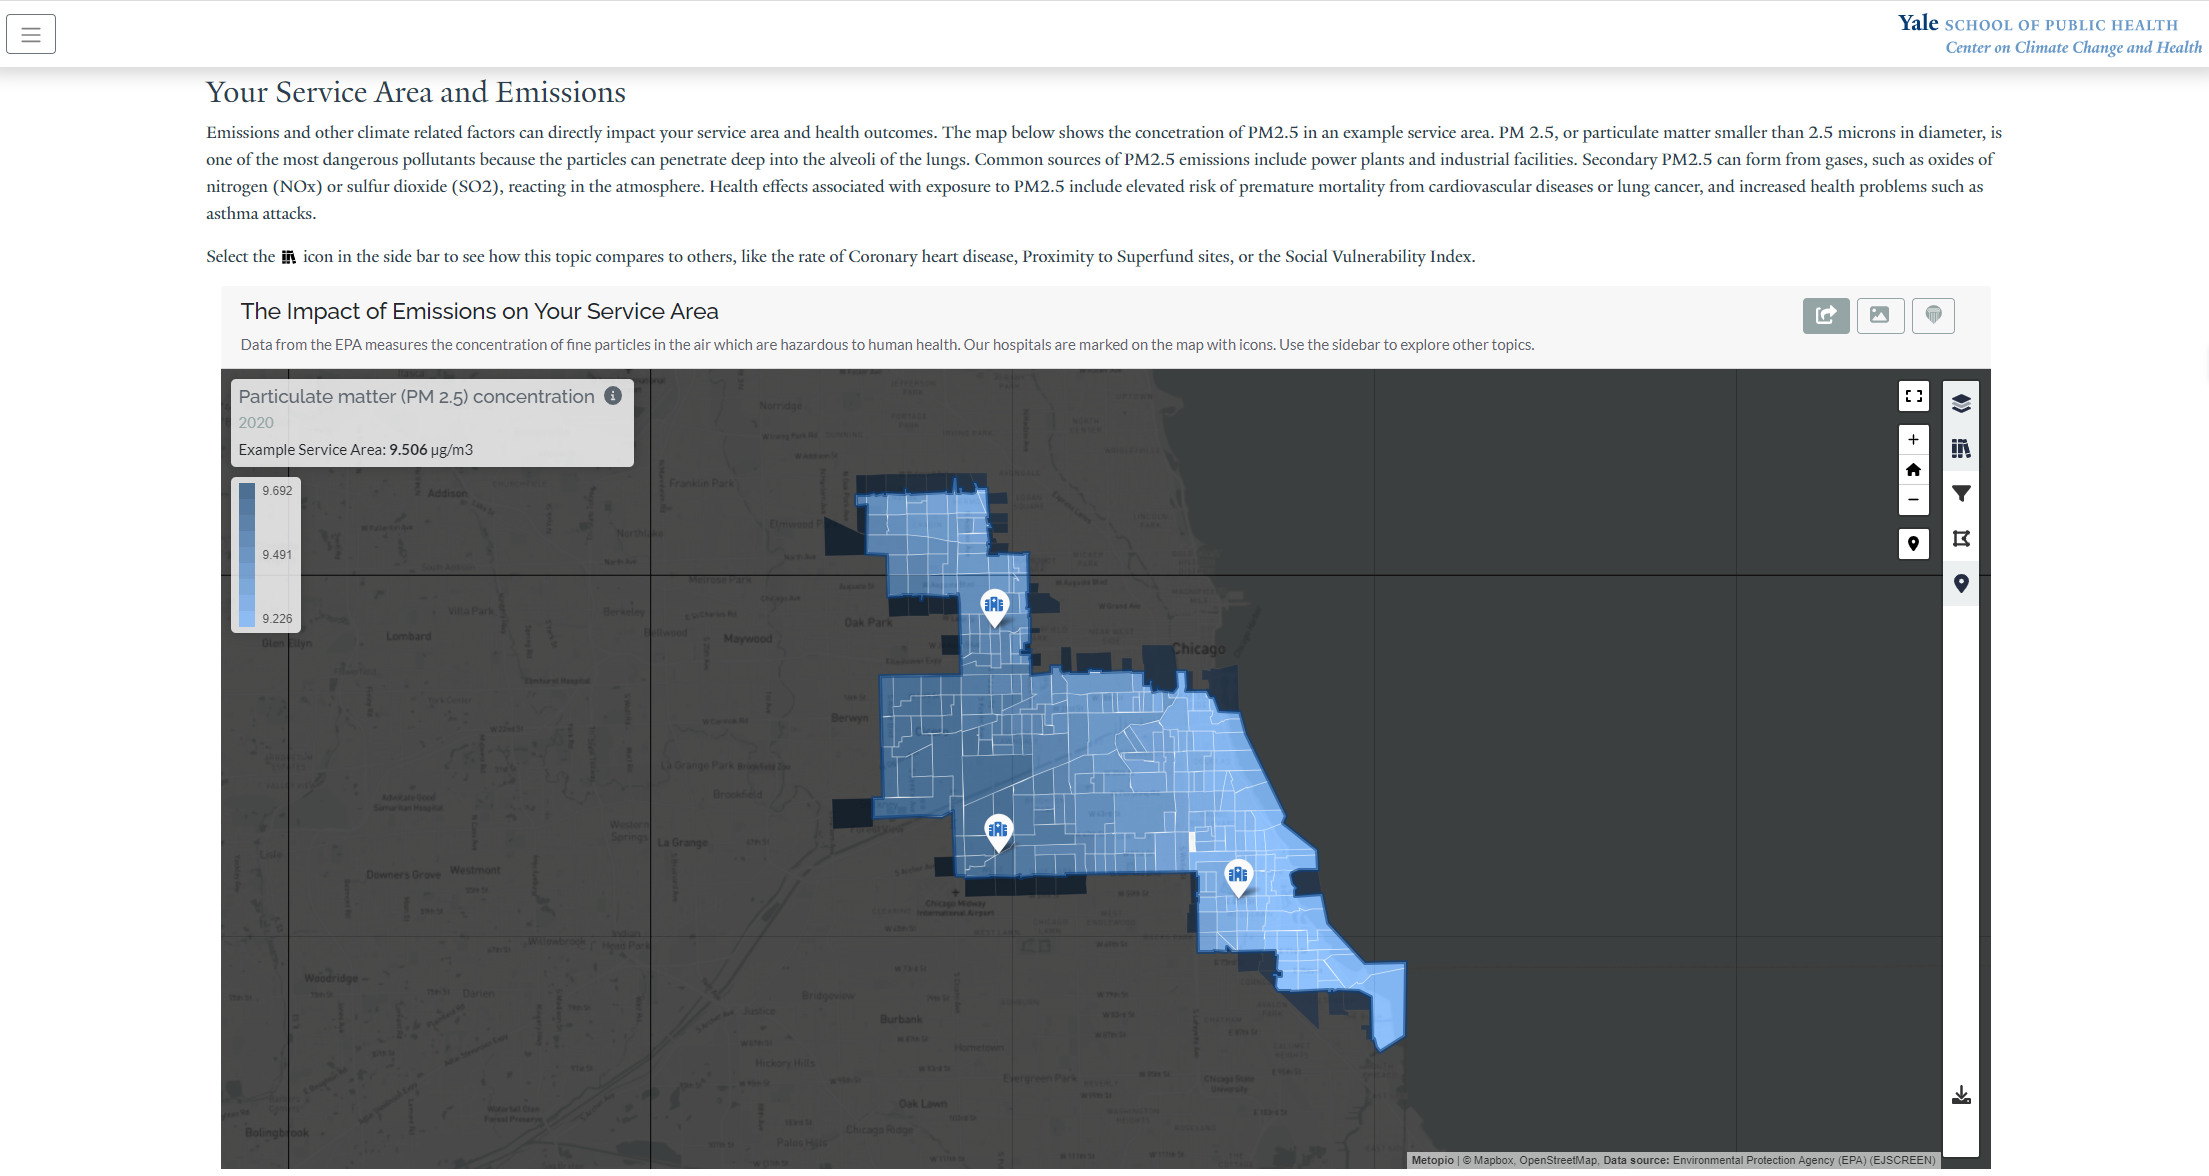Click the pillar institution icon button

click(x=1932, y=315)
